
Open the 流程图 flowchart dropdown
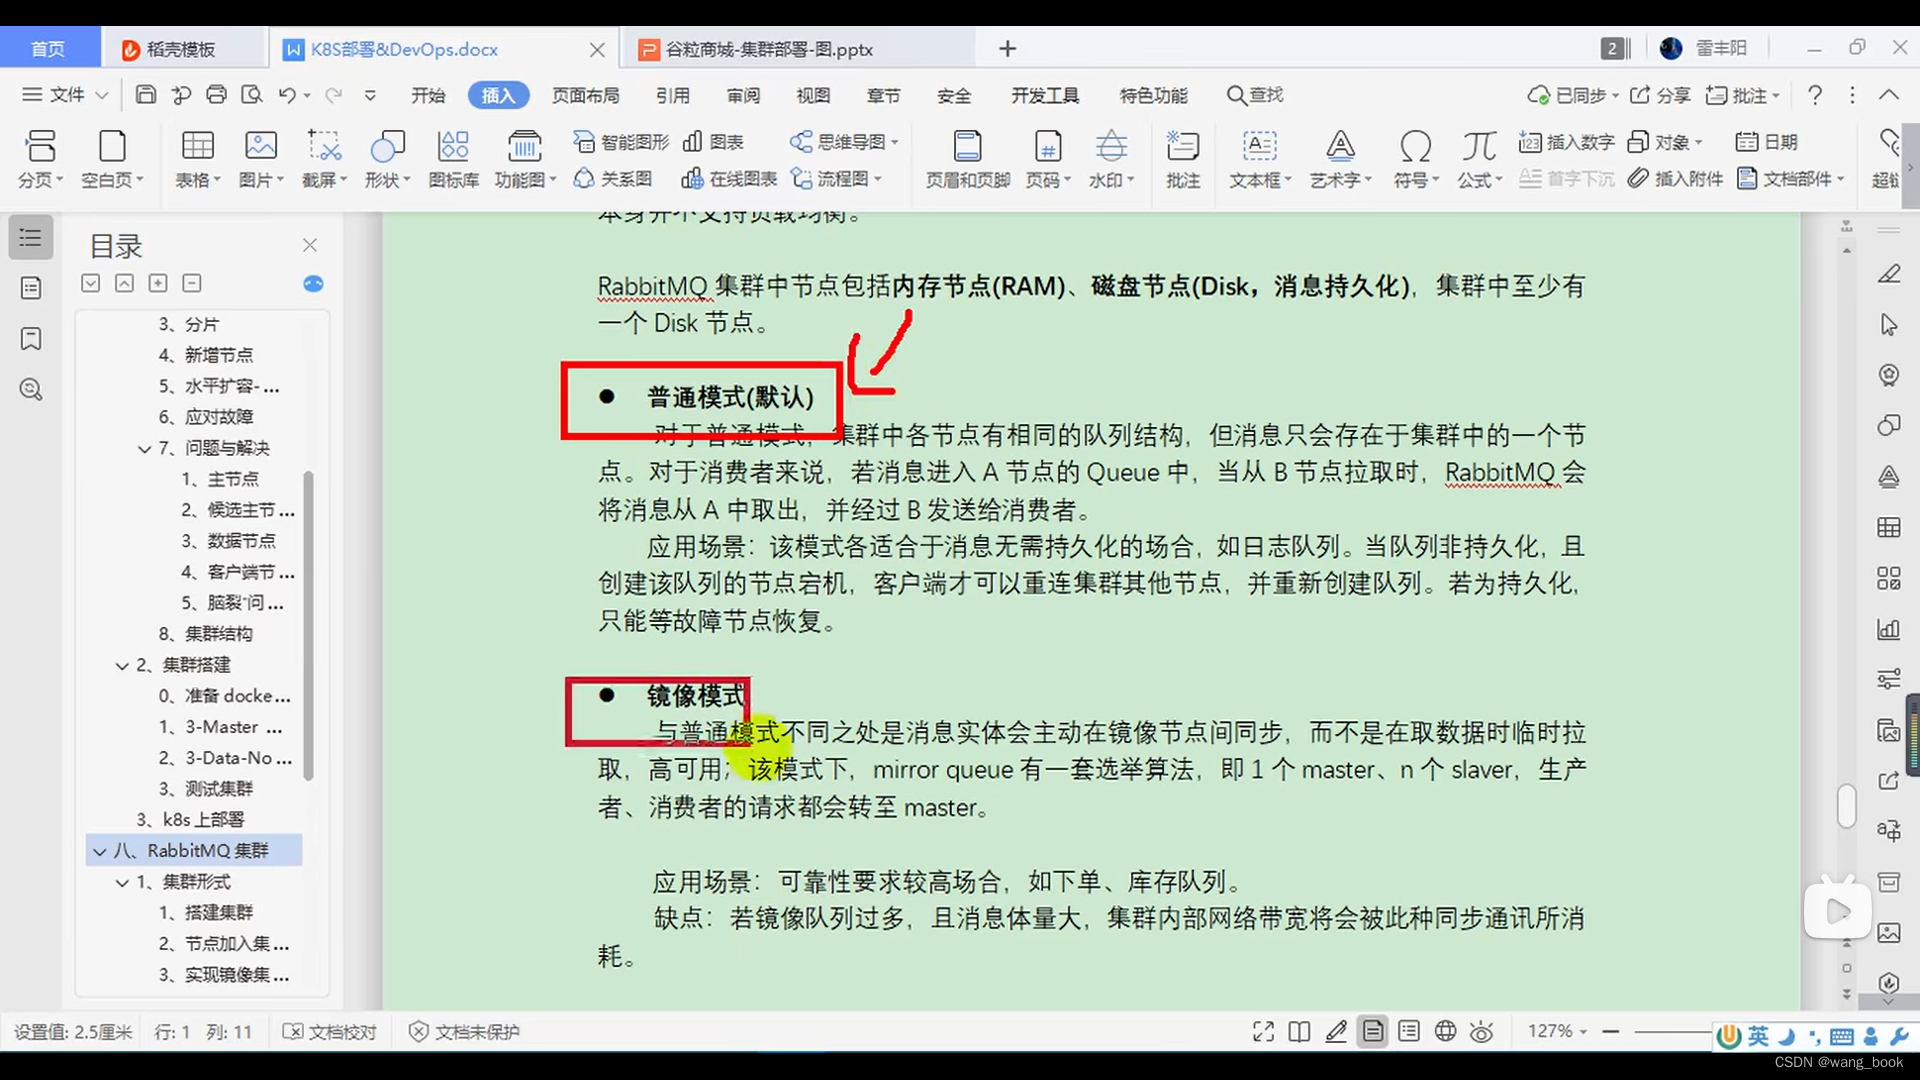coord(836,179)
